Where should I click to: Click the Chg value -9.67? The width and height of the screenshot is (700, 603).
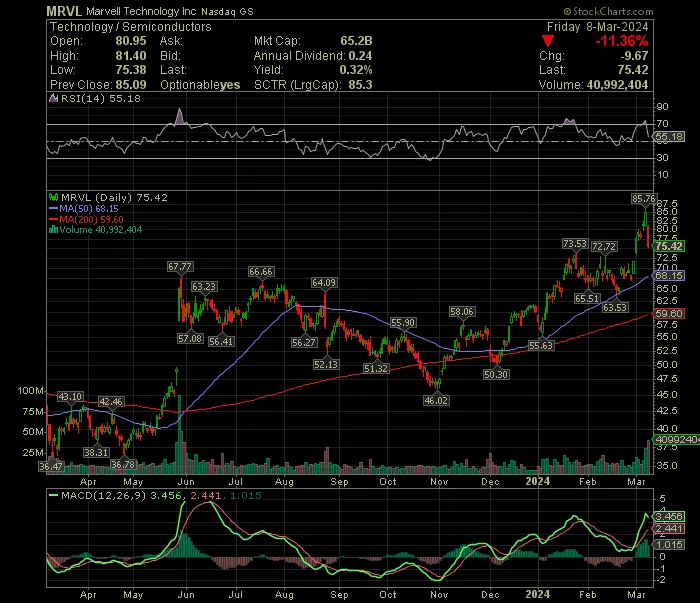click(634, 55)
